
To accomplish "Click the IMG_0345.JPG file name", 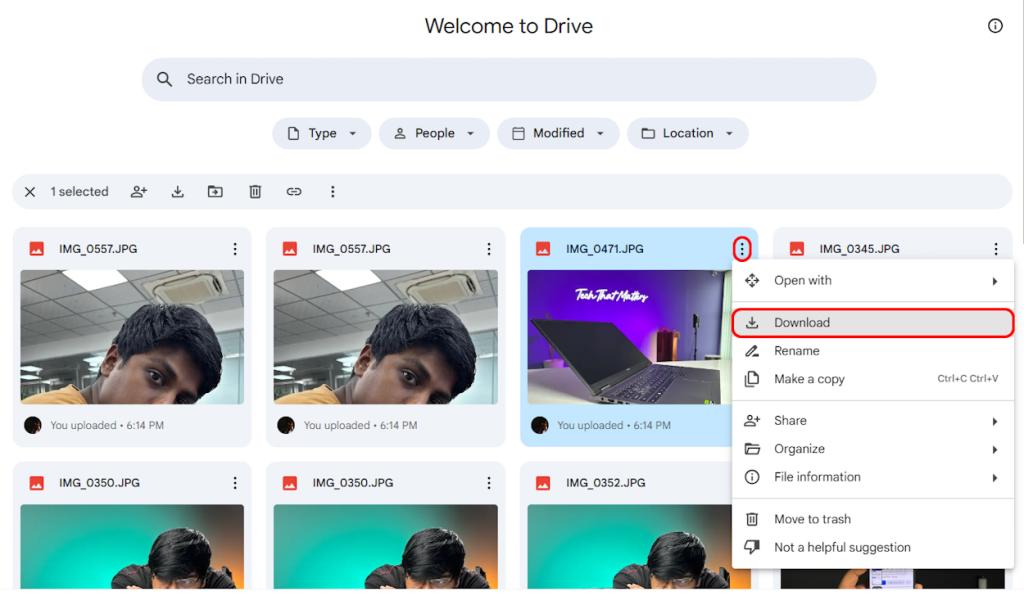I will click(x=859, y=249).
